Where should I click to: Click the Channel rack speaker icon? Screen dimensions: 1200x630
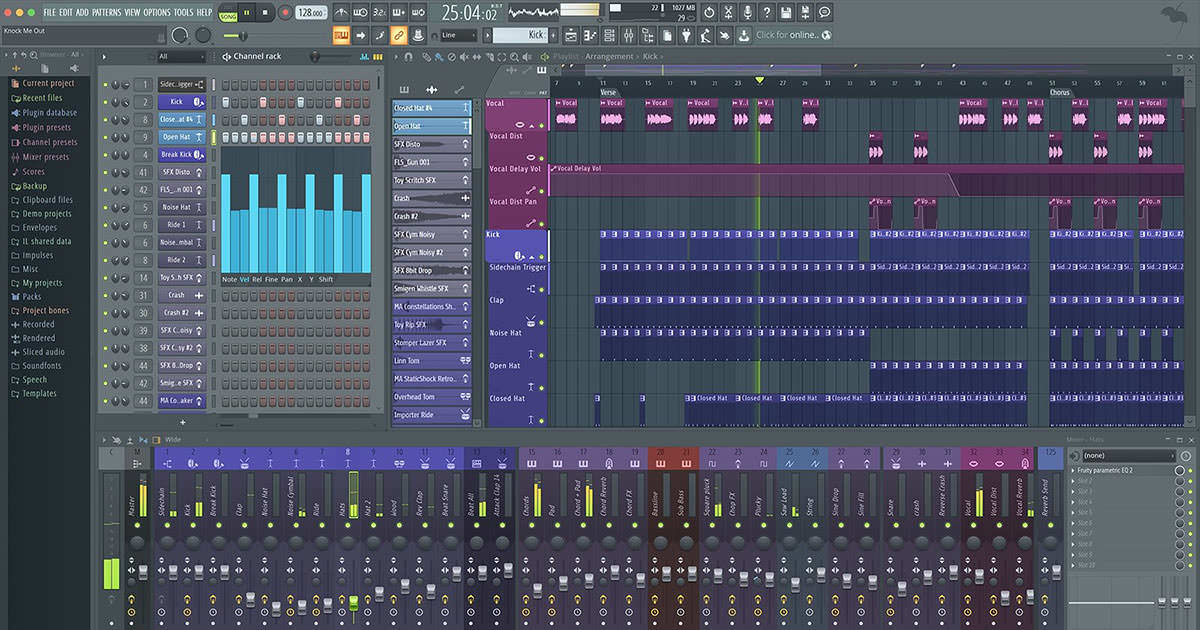225,56
